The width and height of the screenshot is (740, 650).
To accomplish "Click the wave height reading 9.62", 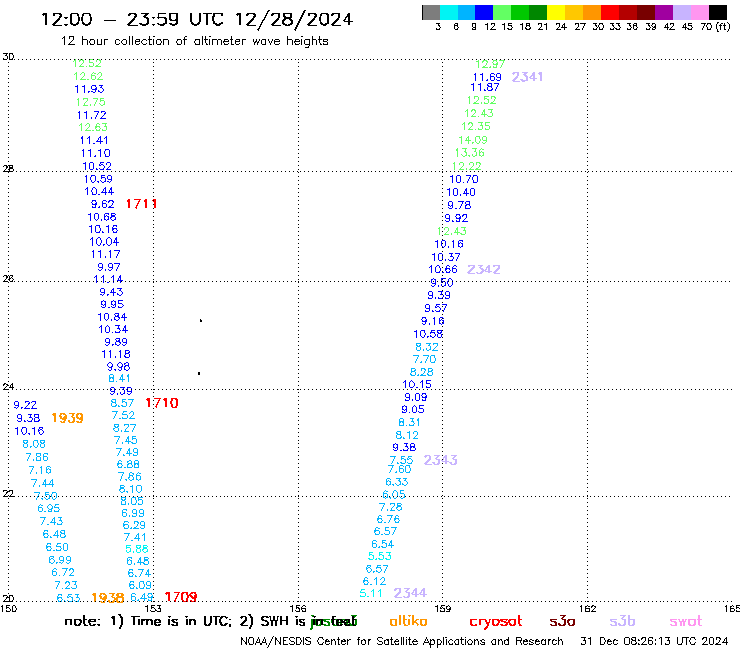I will tap(102, 204).
